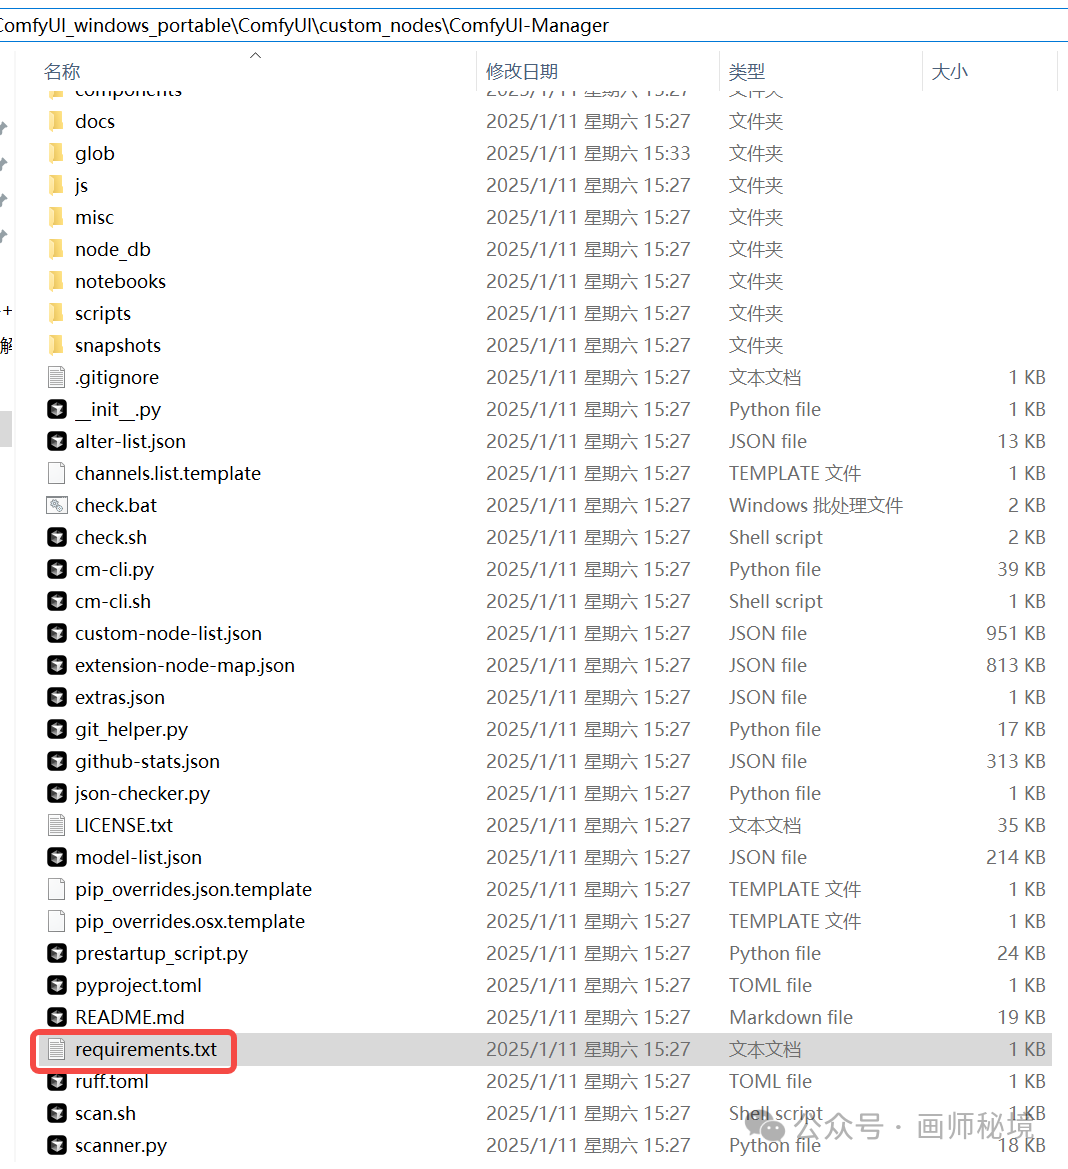1068x1169 pixels.
Task: Click 19 KB size of README.md
Action: tap(1021, 1018)
